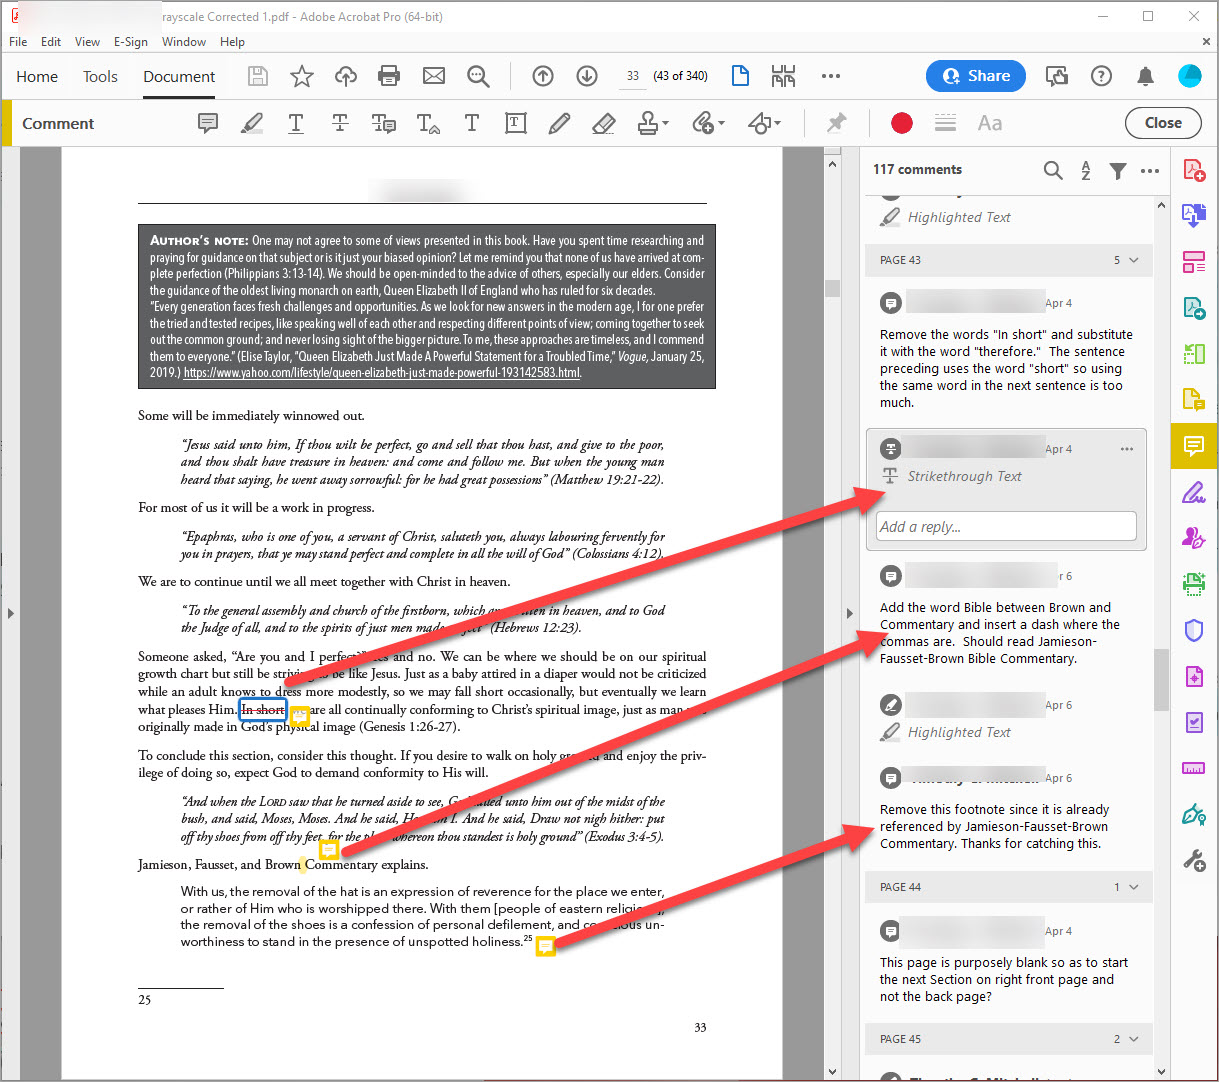Image resolution: width=1219 pixels, height=1082 pixels.
Task: Collapse the PAGE 44 comment group
Action: click(x=1133, y=887)
